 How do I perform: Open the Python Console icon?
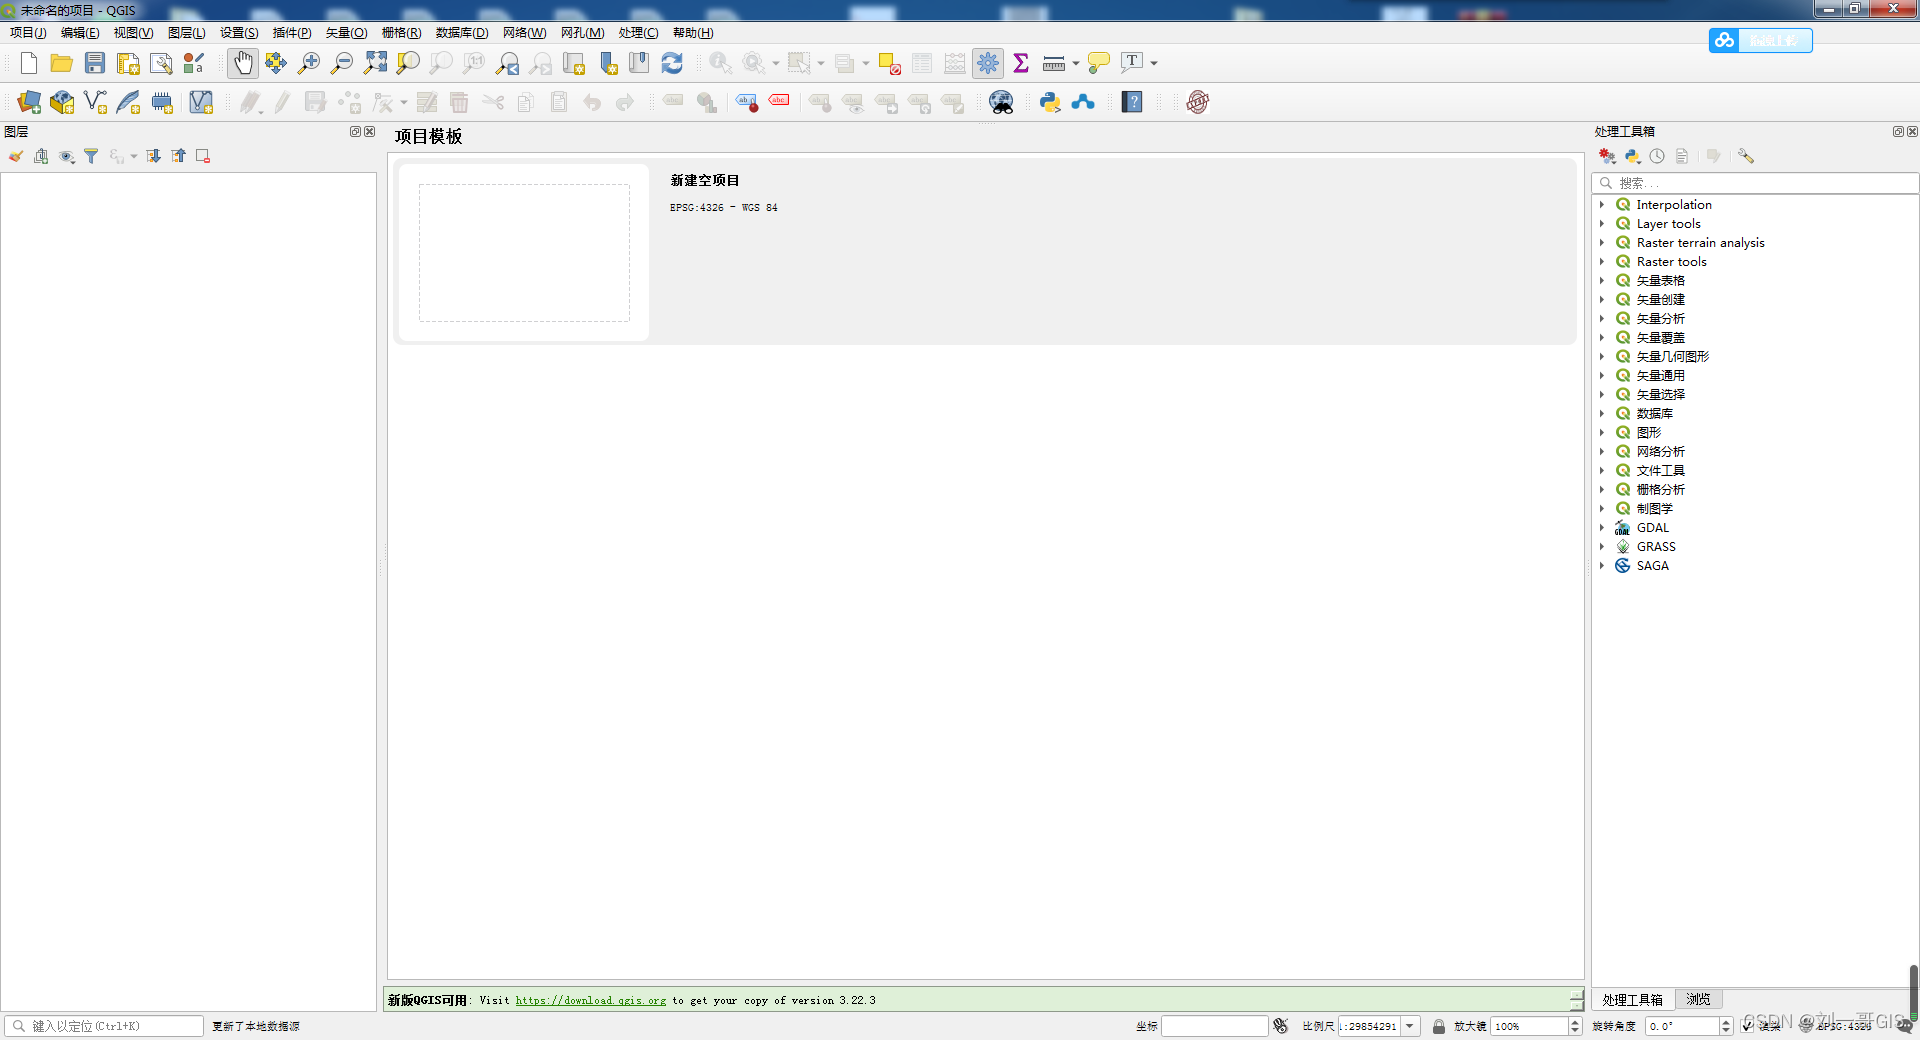pos(1050,102)
